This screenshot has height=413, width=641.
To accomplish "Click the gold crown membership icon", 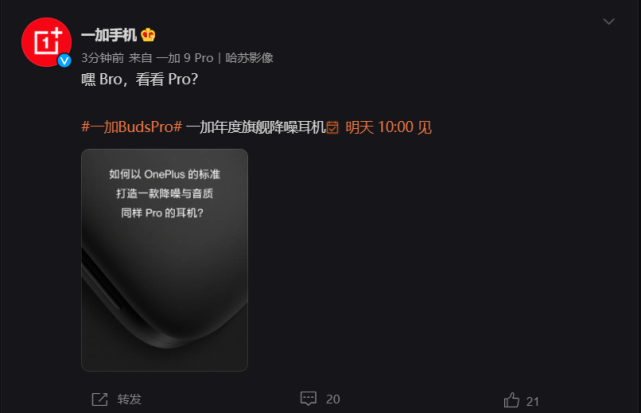I will 148,35.
